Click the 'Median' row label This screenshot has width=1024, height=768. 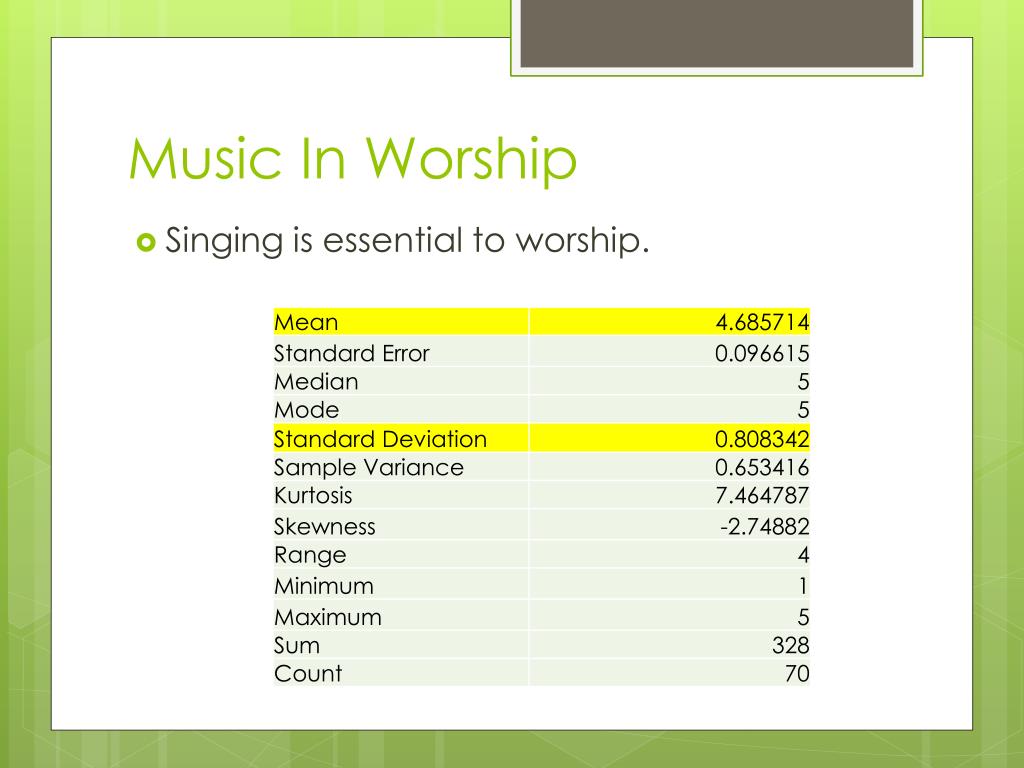point(316,381)
